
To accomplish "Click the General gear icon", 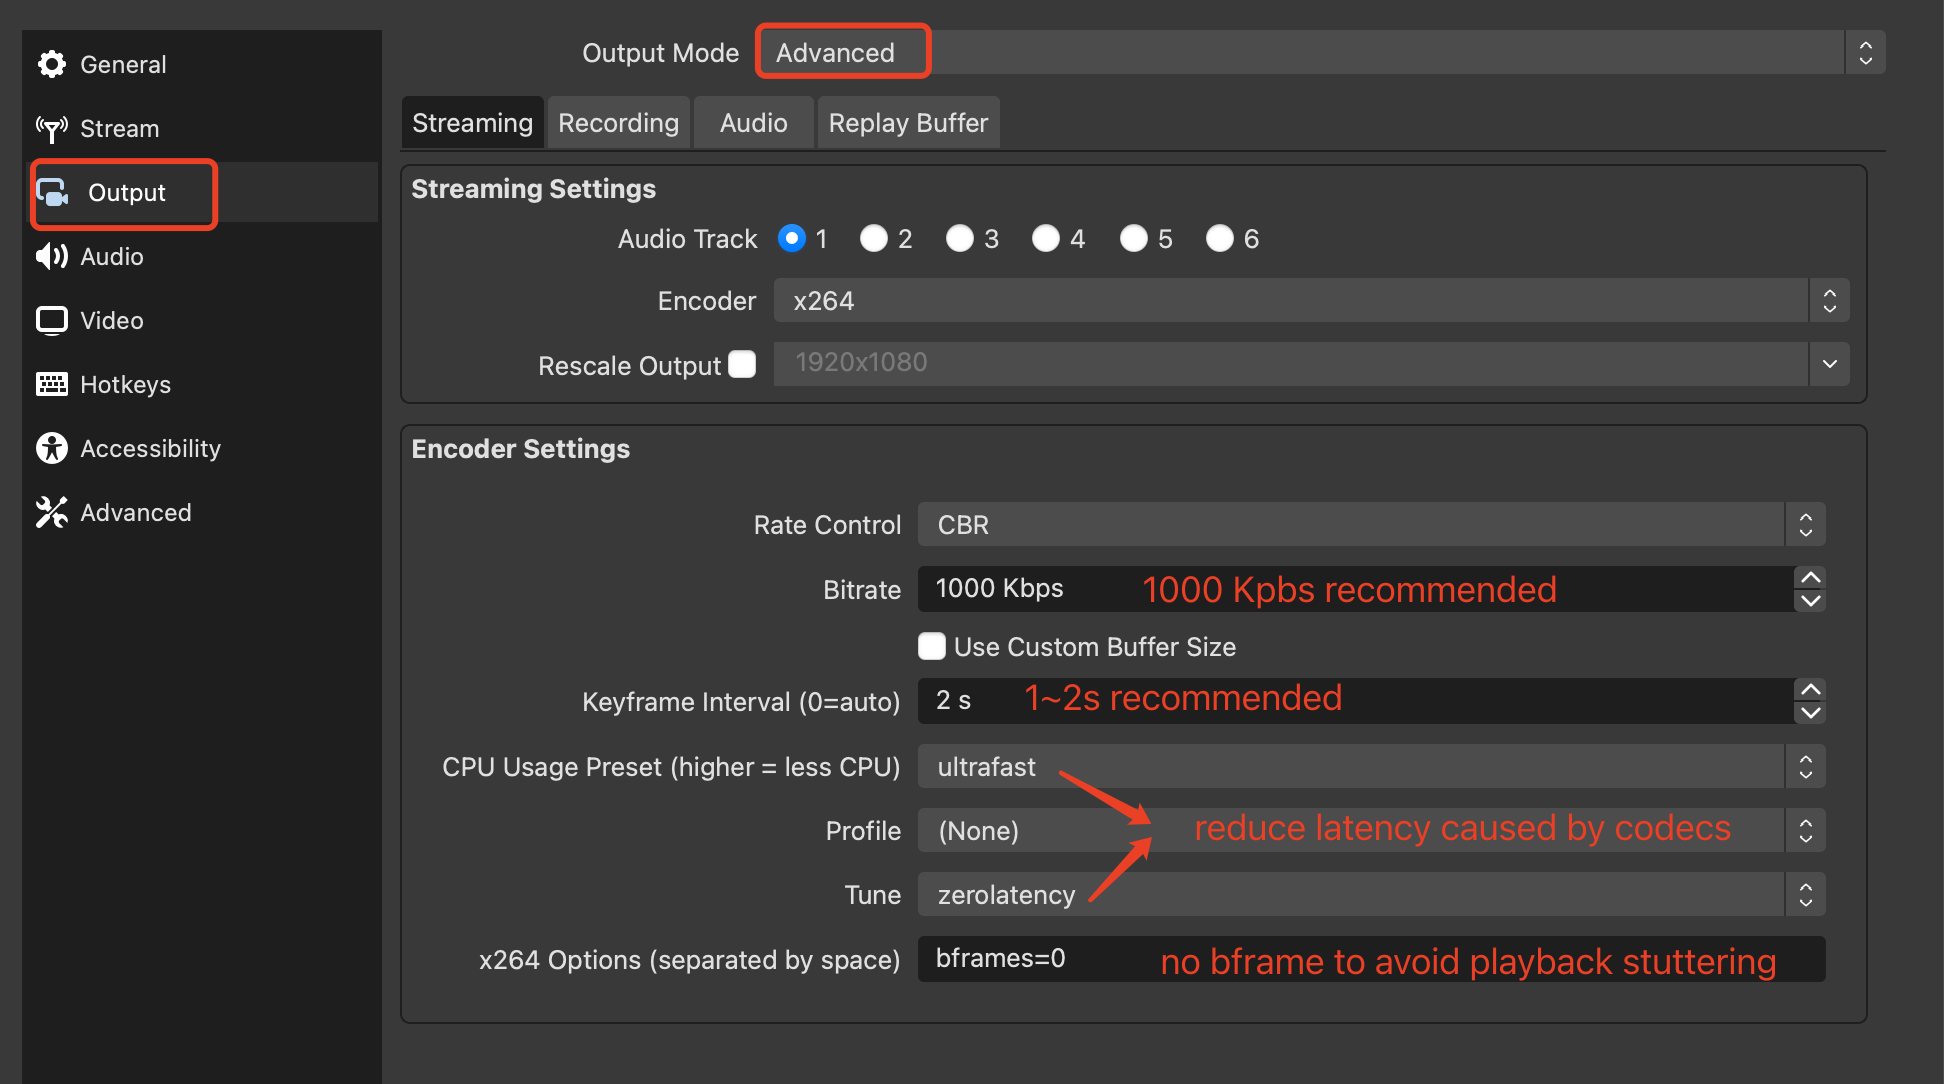I will coord(52,64).
